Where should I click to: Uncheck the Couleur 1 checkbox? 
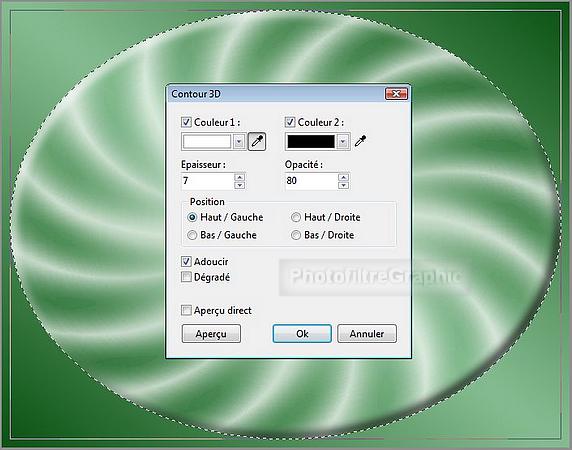[x=186, y=122]
